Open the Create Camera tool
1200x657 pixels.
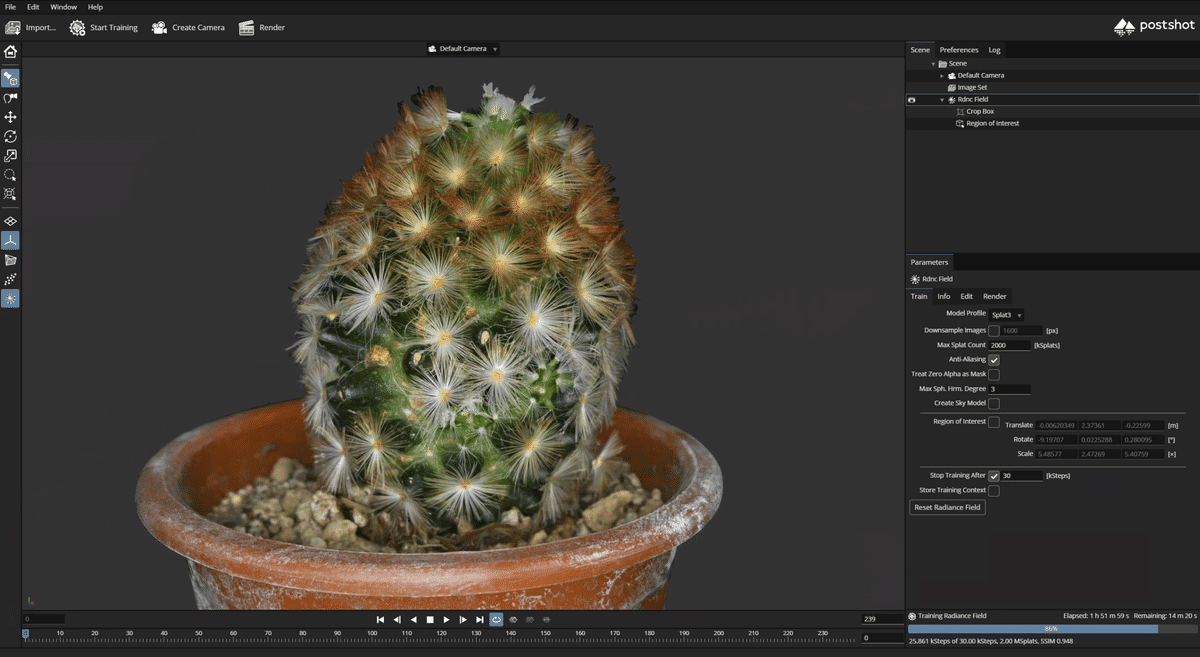(x=188, y=27)
